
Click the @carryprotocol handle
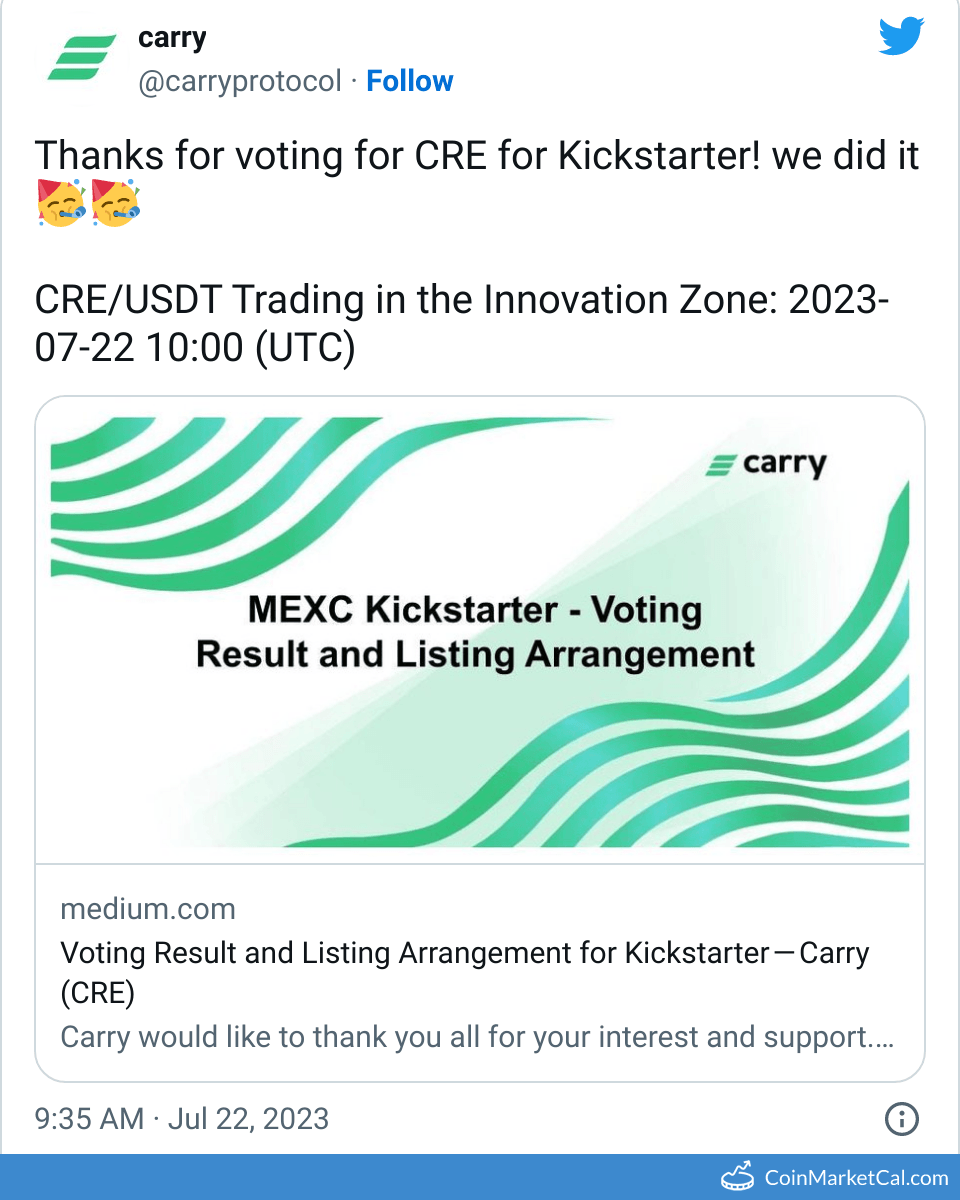point(239,81)
